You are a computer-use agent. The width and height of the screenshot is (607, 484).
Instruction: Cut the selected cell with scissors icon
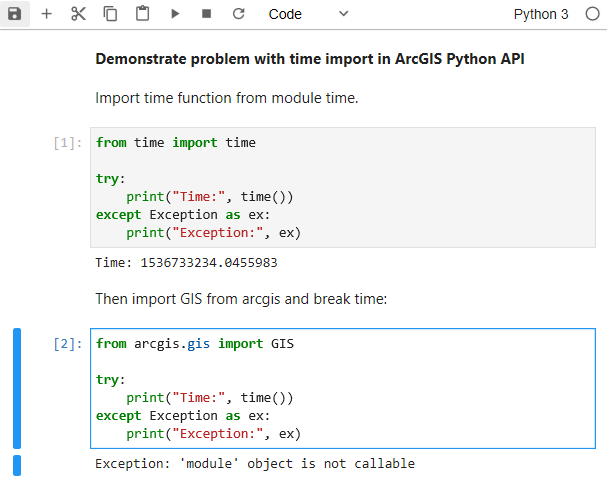pyautogui.click(x=78, y=14)
